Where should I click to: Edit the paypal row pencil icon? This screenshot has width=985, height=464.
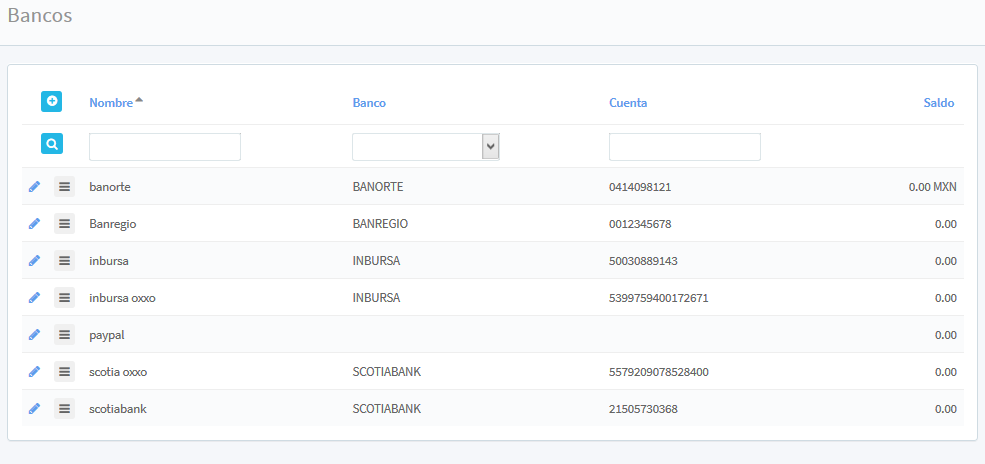(x=34, y=335)
